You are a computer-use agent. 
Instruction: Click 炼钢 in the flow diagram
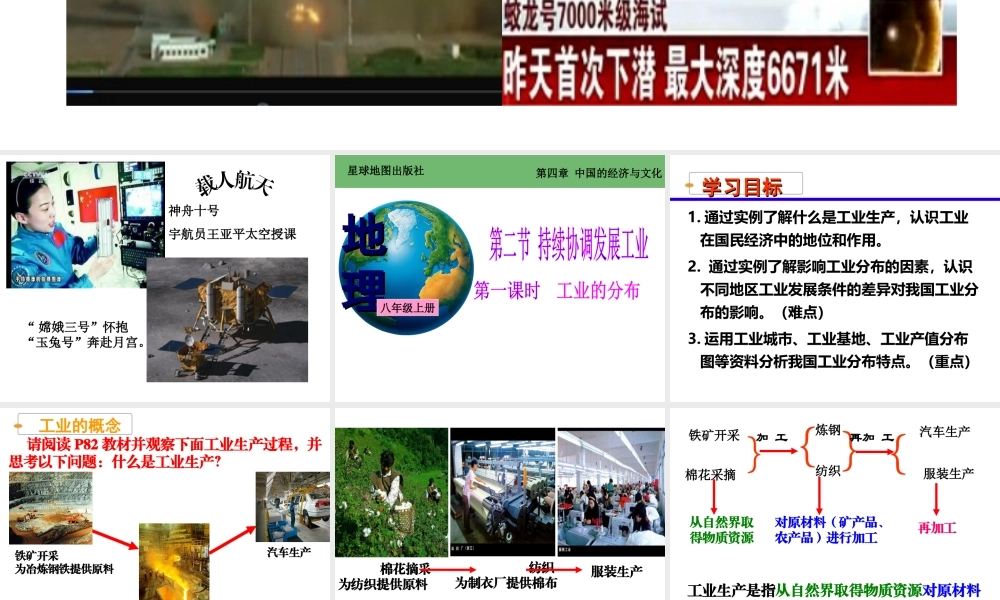click(x=828, y=430)
